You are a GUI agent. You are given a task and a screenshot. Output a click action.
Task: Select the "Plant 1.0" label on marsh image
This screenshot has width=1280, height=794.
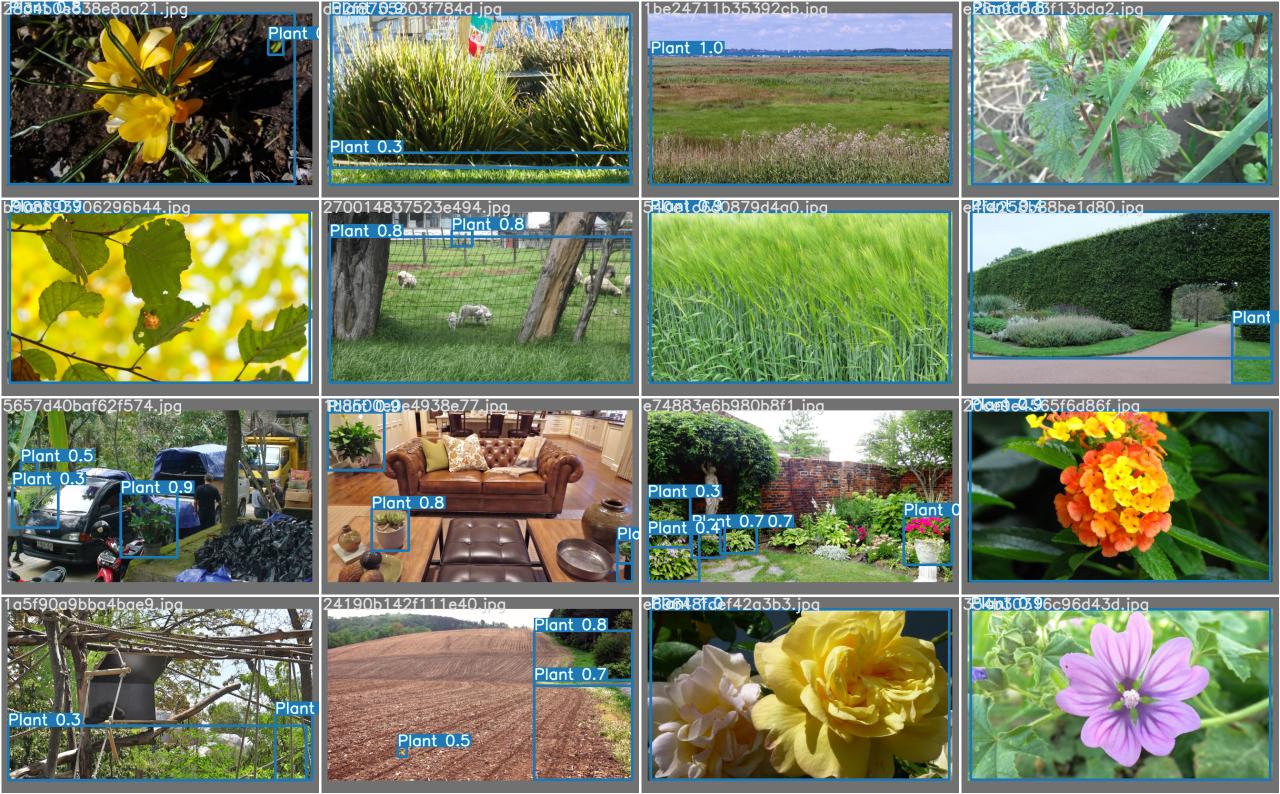click(686, 48)
